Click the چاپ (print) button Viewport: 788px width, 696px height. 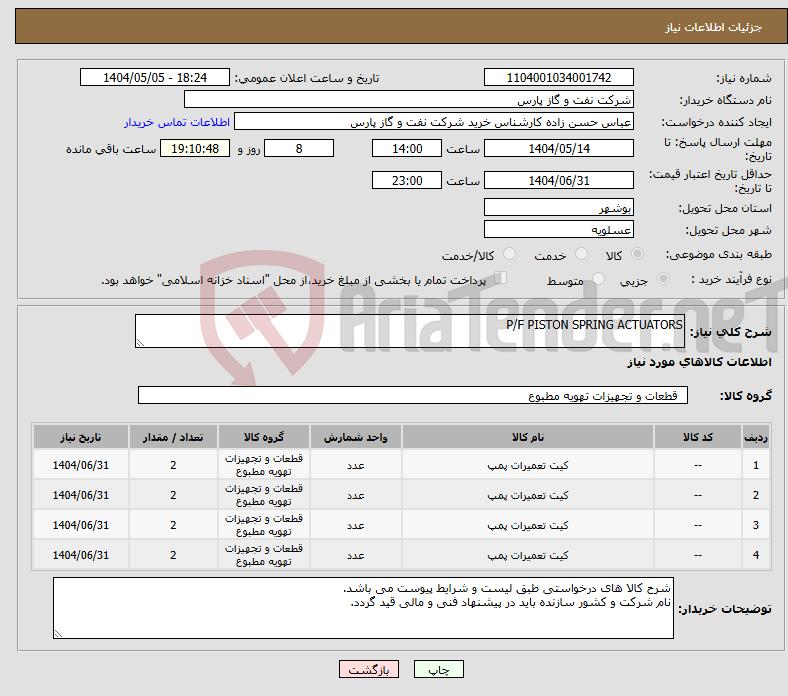tap(438, 669)
